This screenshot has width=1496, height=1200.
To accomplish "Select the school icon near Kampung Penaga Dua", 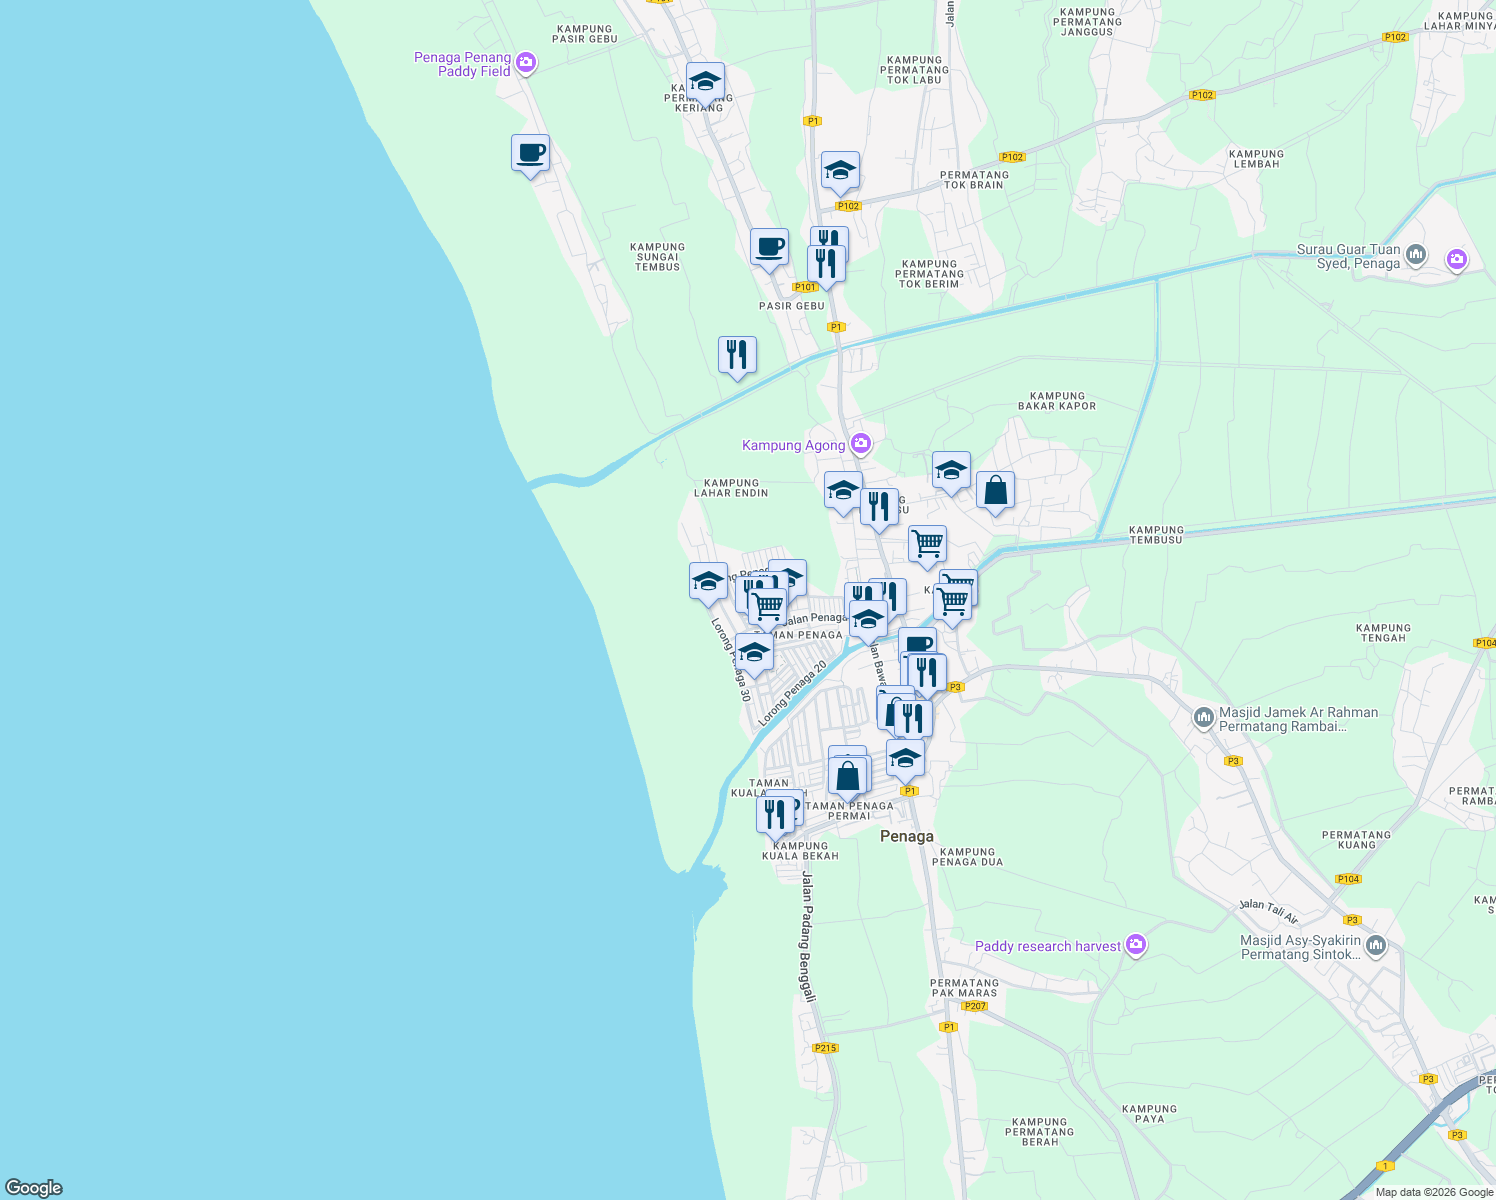I will (x=905, y=758).
